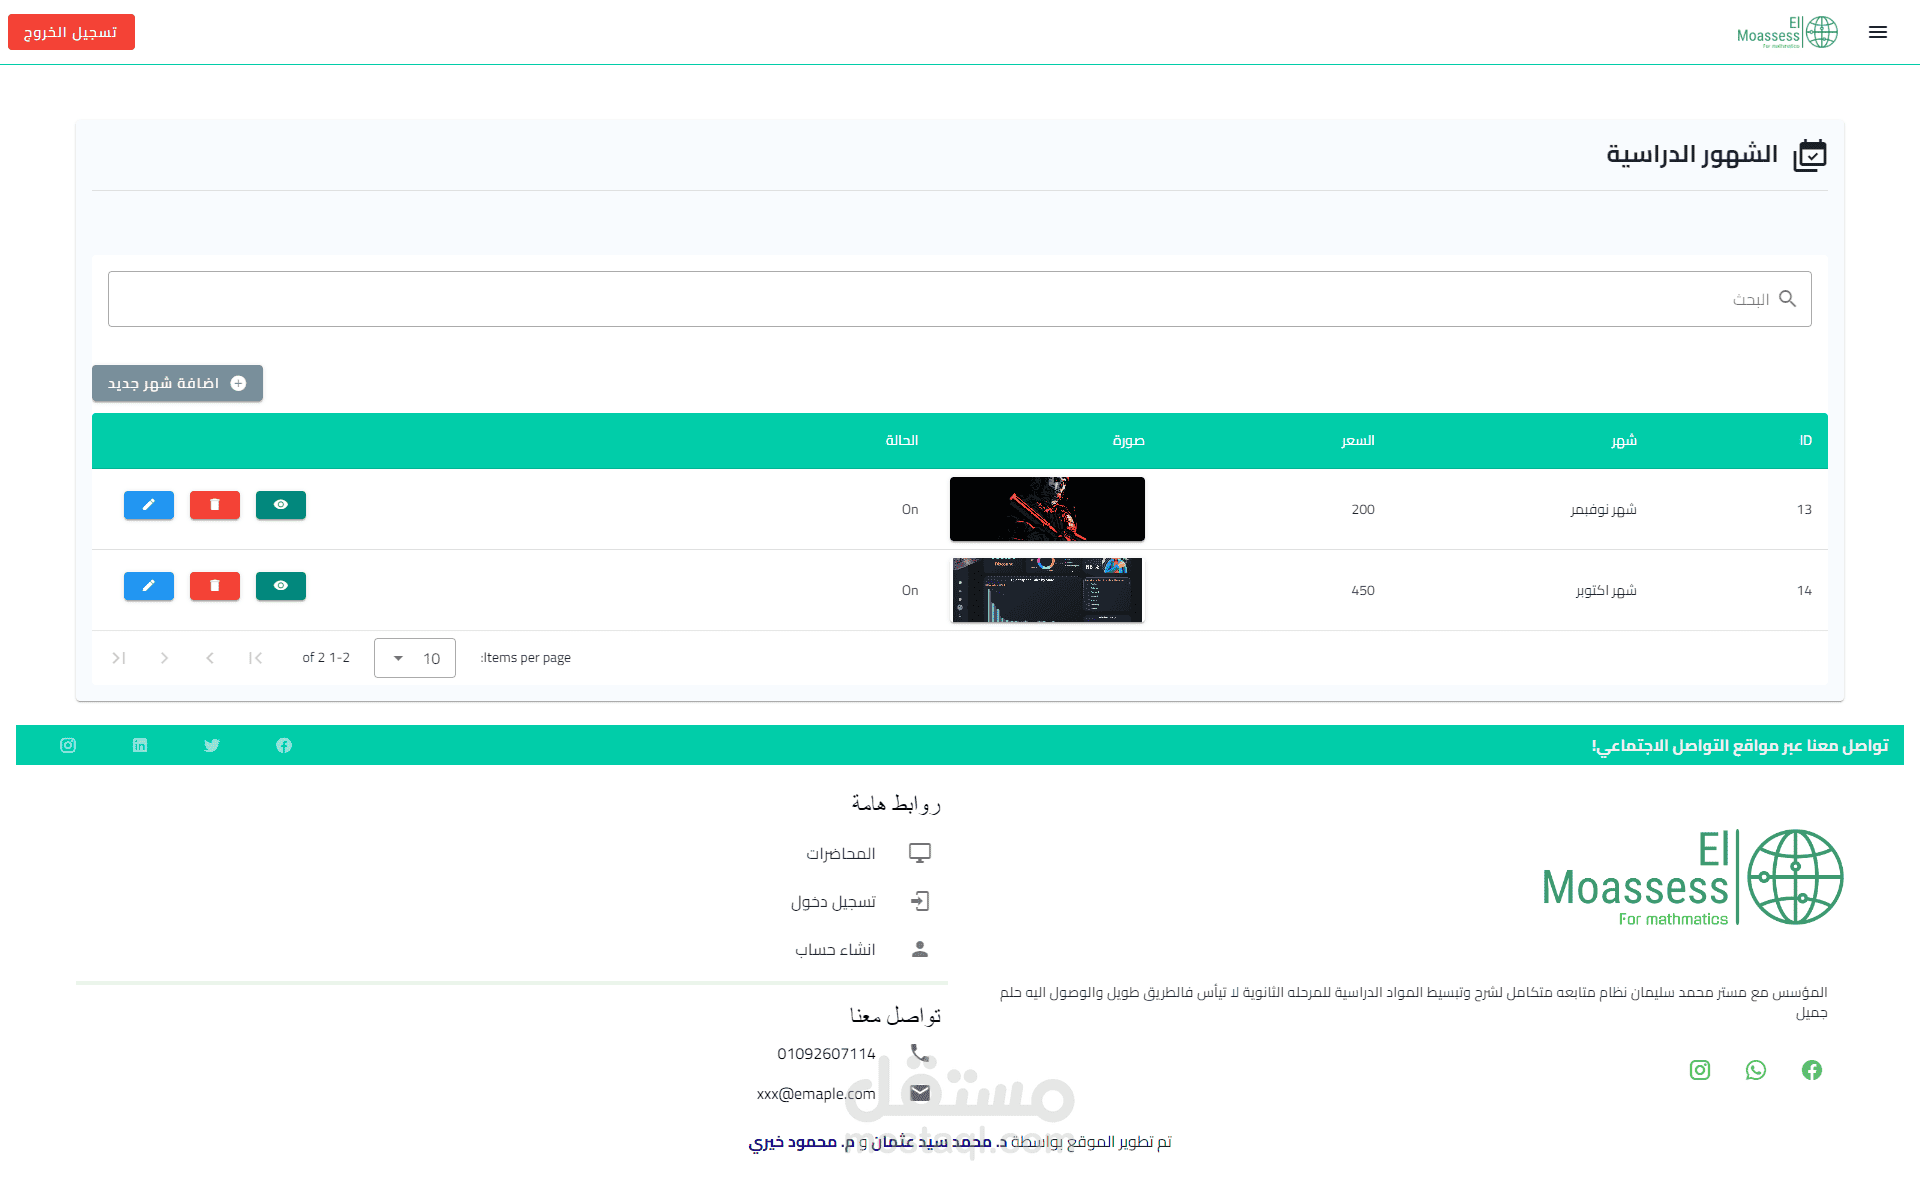
Task: Open the المحاضرات link in footer
Action: coord(841,853)
